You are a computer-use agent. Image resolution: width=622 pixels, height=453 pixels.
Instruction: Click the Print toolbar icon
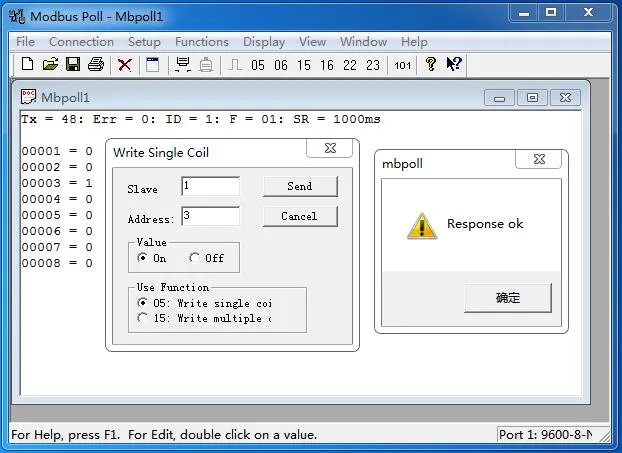pyautogui.click(x=96, y=64)
